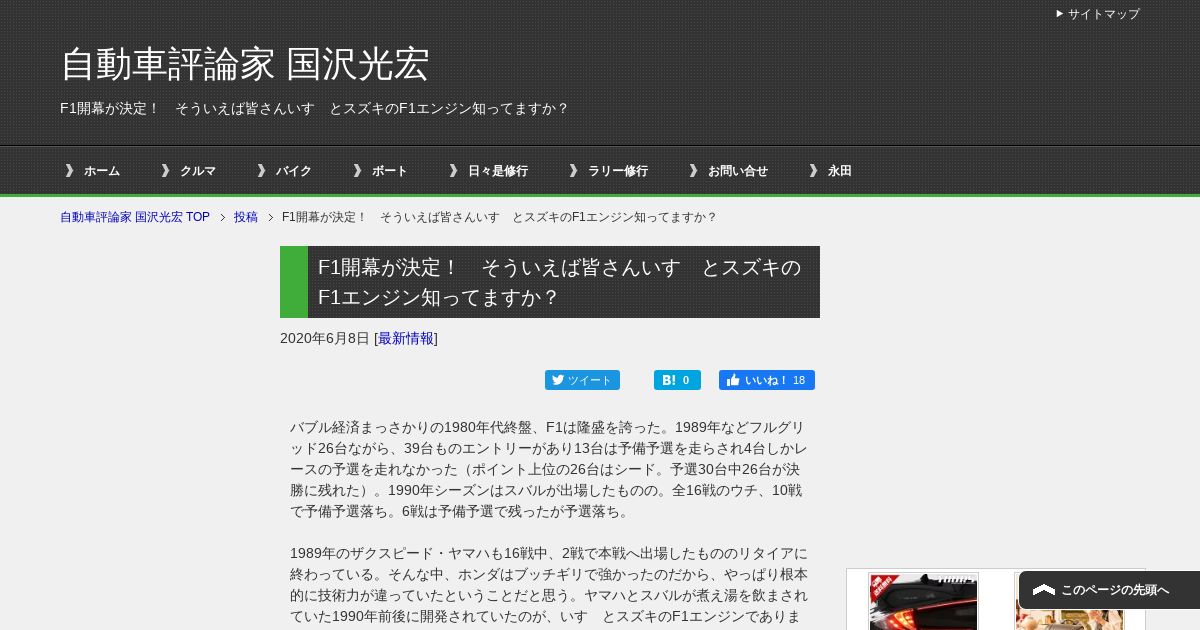Open the red car thumbnail in the sidebar
The width and height of the screenshot is (1200, 630).
pyautogui.click(x=923, y=602)
